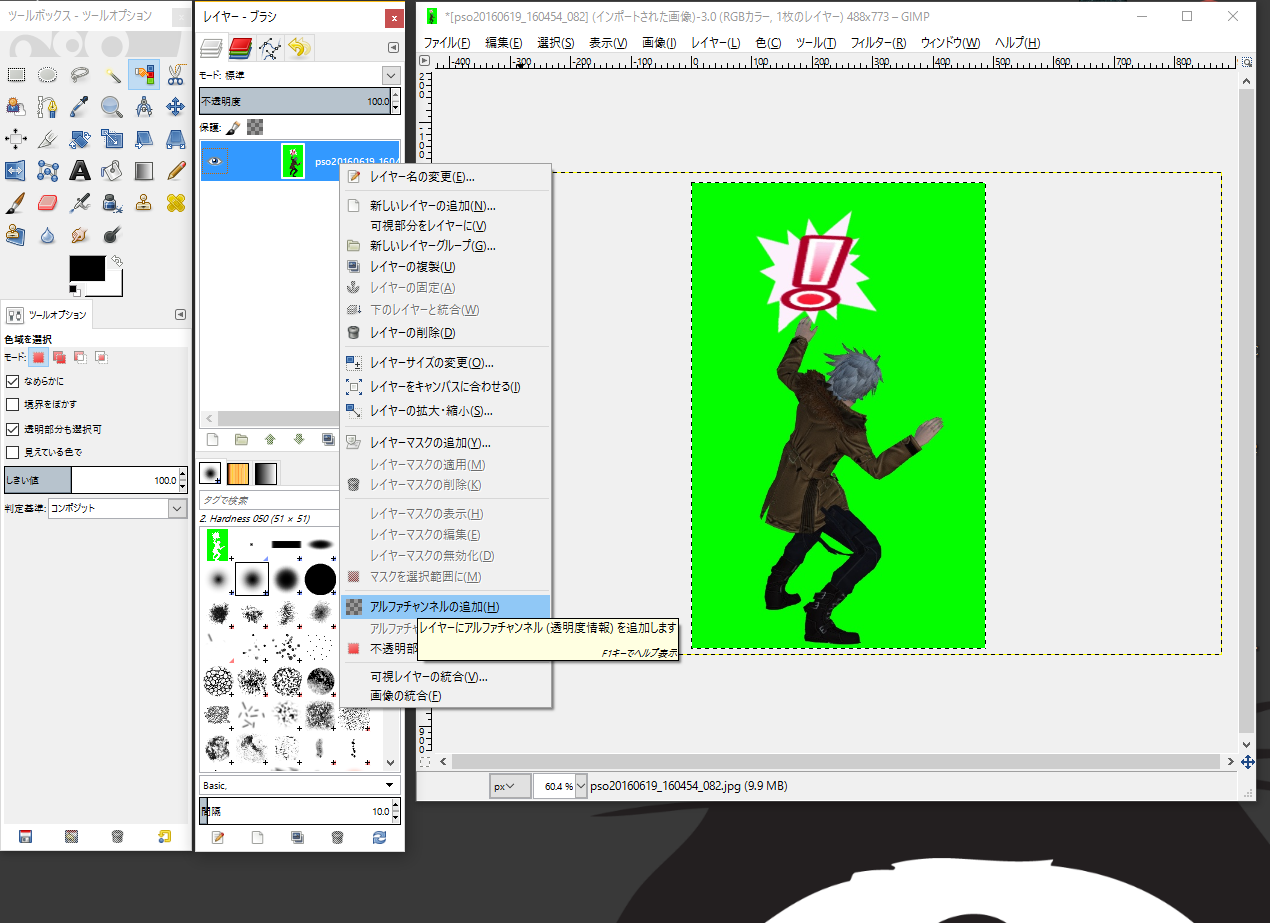Viewport: 1270px width, 923px height.
Task: Click the black foreground color swatch
Action: (x=87, y=268)
